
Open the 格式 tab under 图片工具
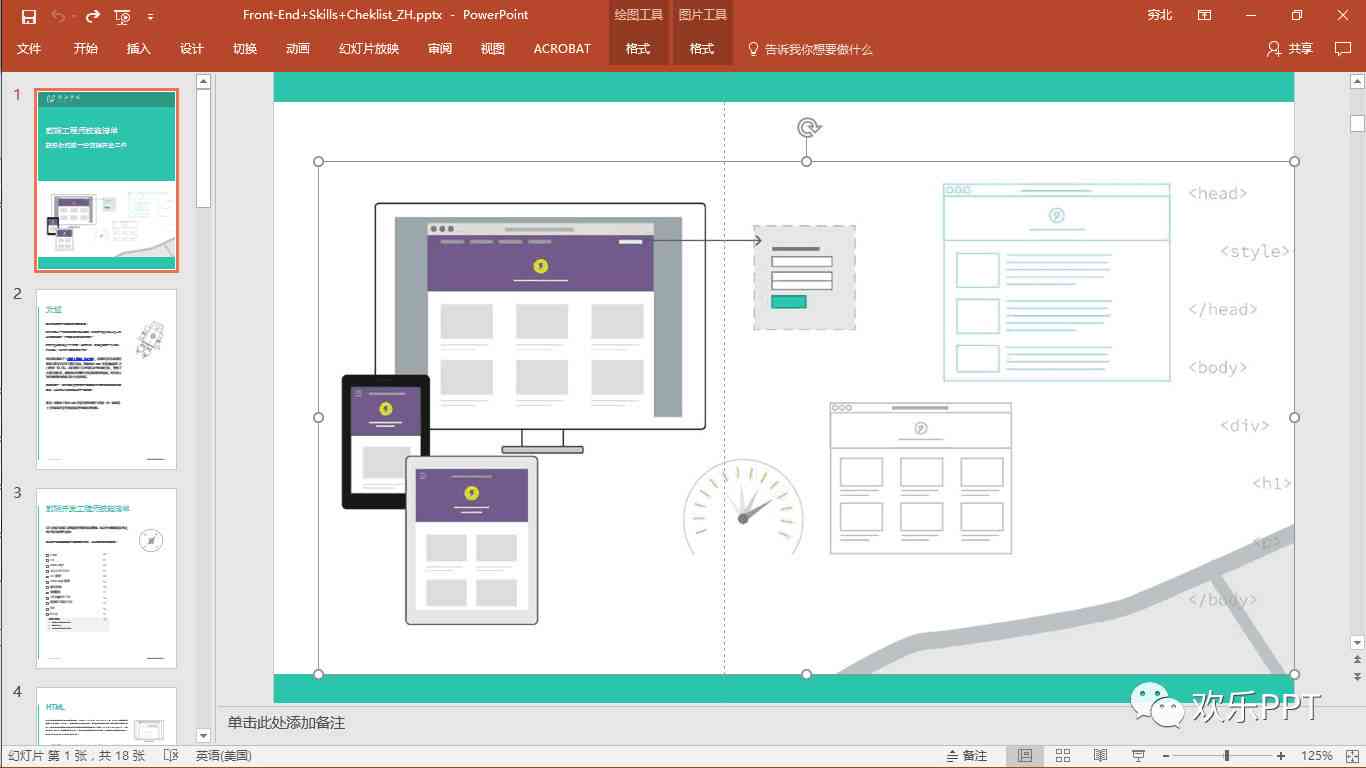pos(702,48)
